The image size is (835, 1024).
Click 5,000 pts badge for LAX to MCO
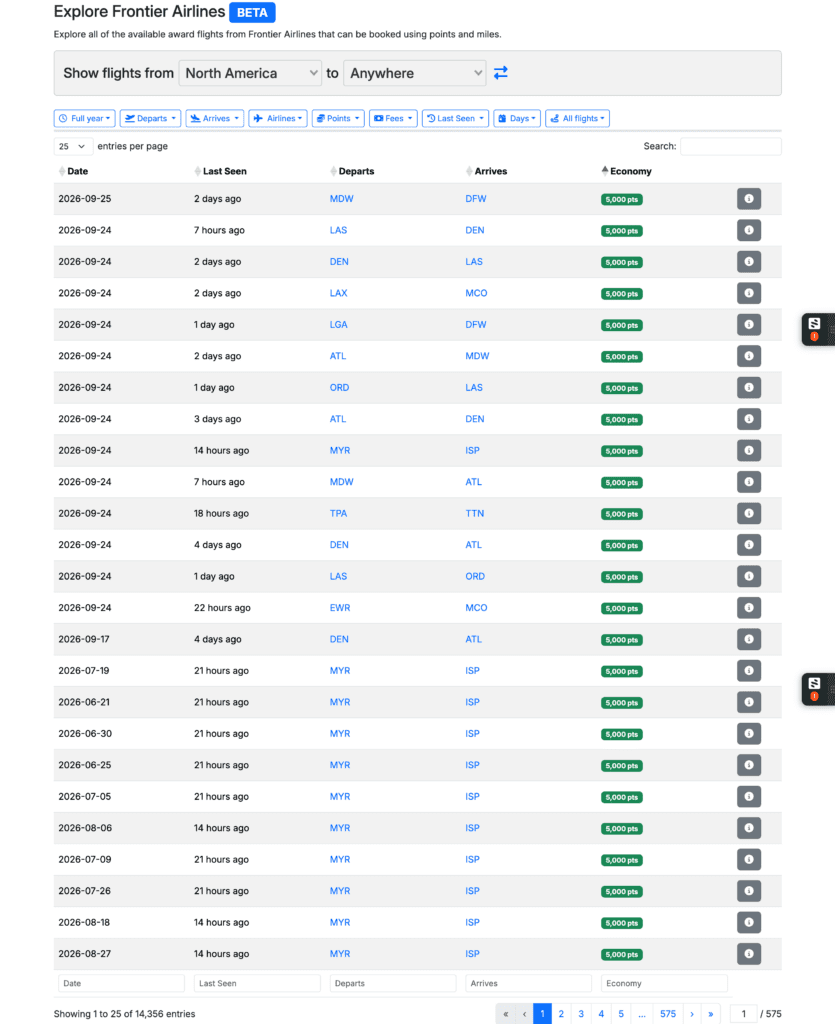coord(622,294)
